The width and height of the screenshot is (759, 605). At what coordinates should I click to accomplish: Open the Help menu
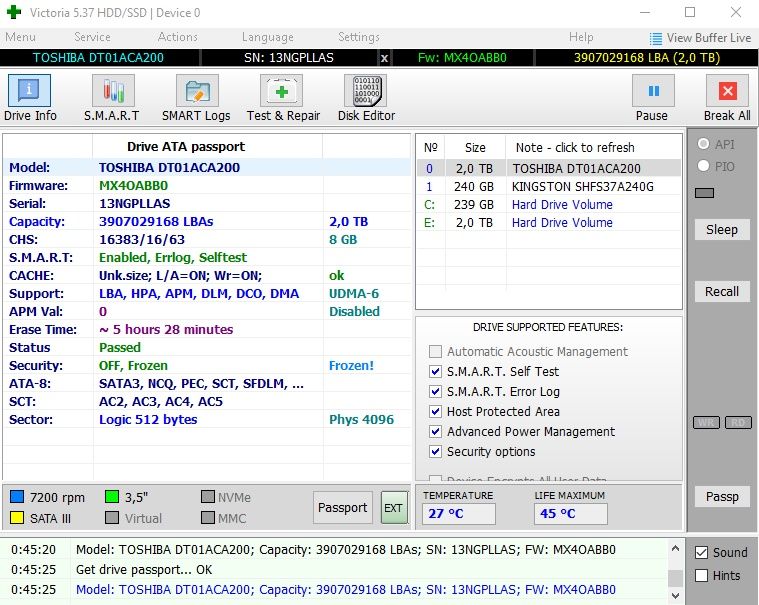tap(581, 37)
